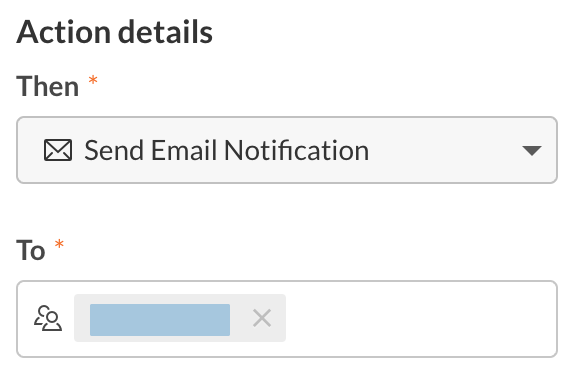This screenshot has width=574, height=380.
Task: Click the To field label
Action: click(x=31, y=250)
